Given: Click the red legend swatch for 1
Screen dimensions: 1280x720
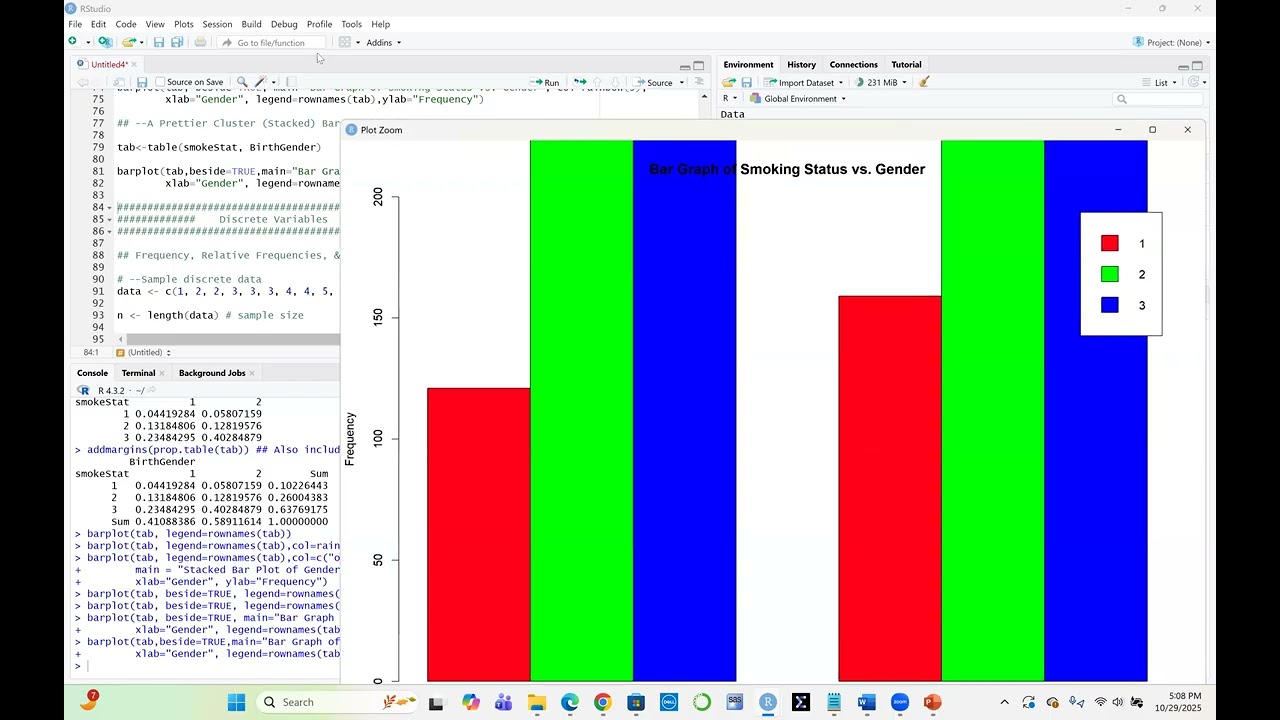Looking at the screenshot, I should pos(1109,243).
